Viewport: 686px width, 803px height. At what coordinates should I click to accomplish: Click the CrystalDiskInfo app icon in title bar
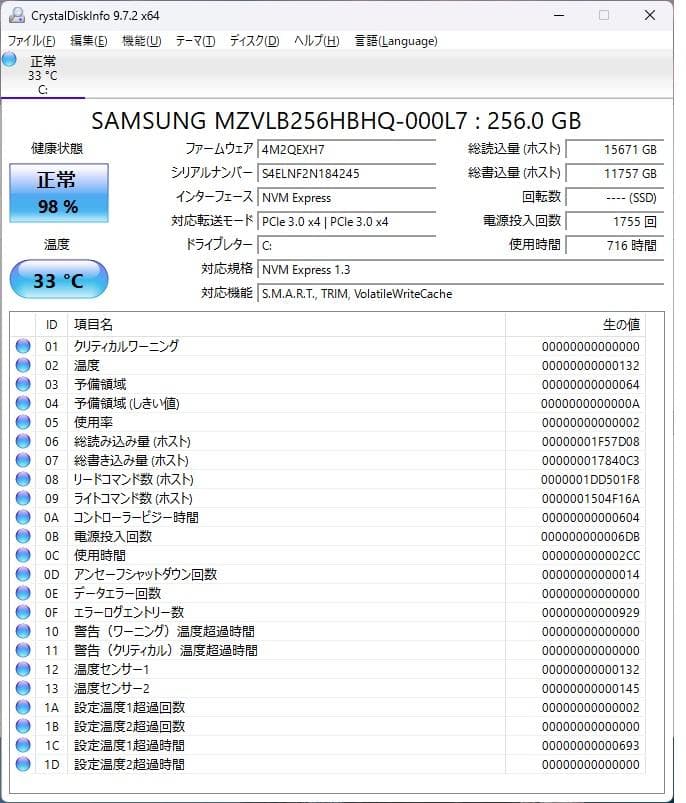click(17, 15)
